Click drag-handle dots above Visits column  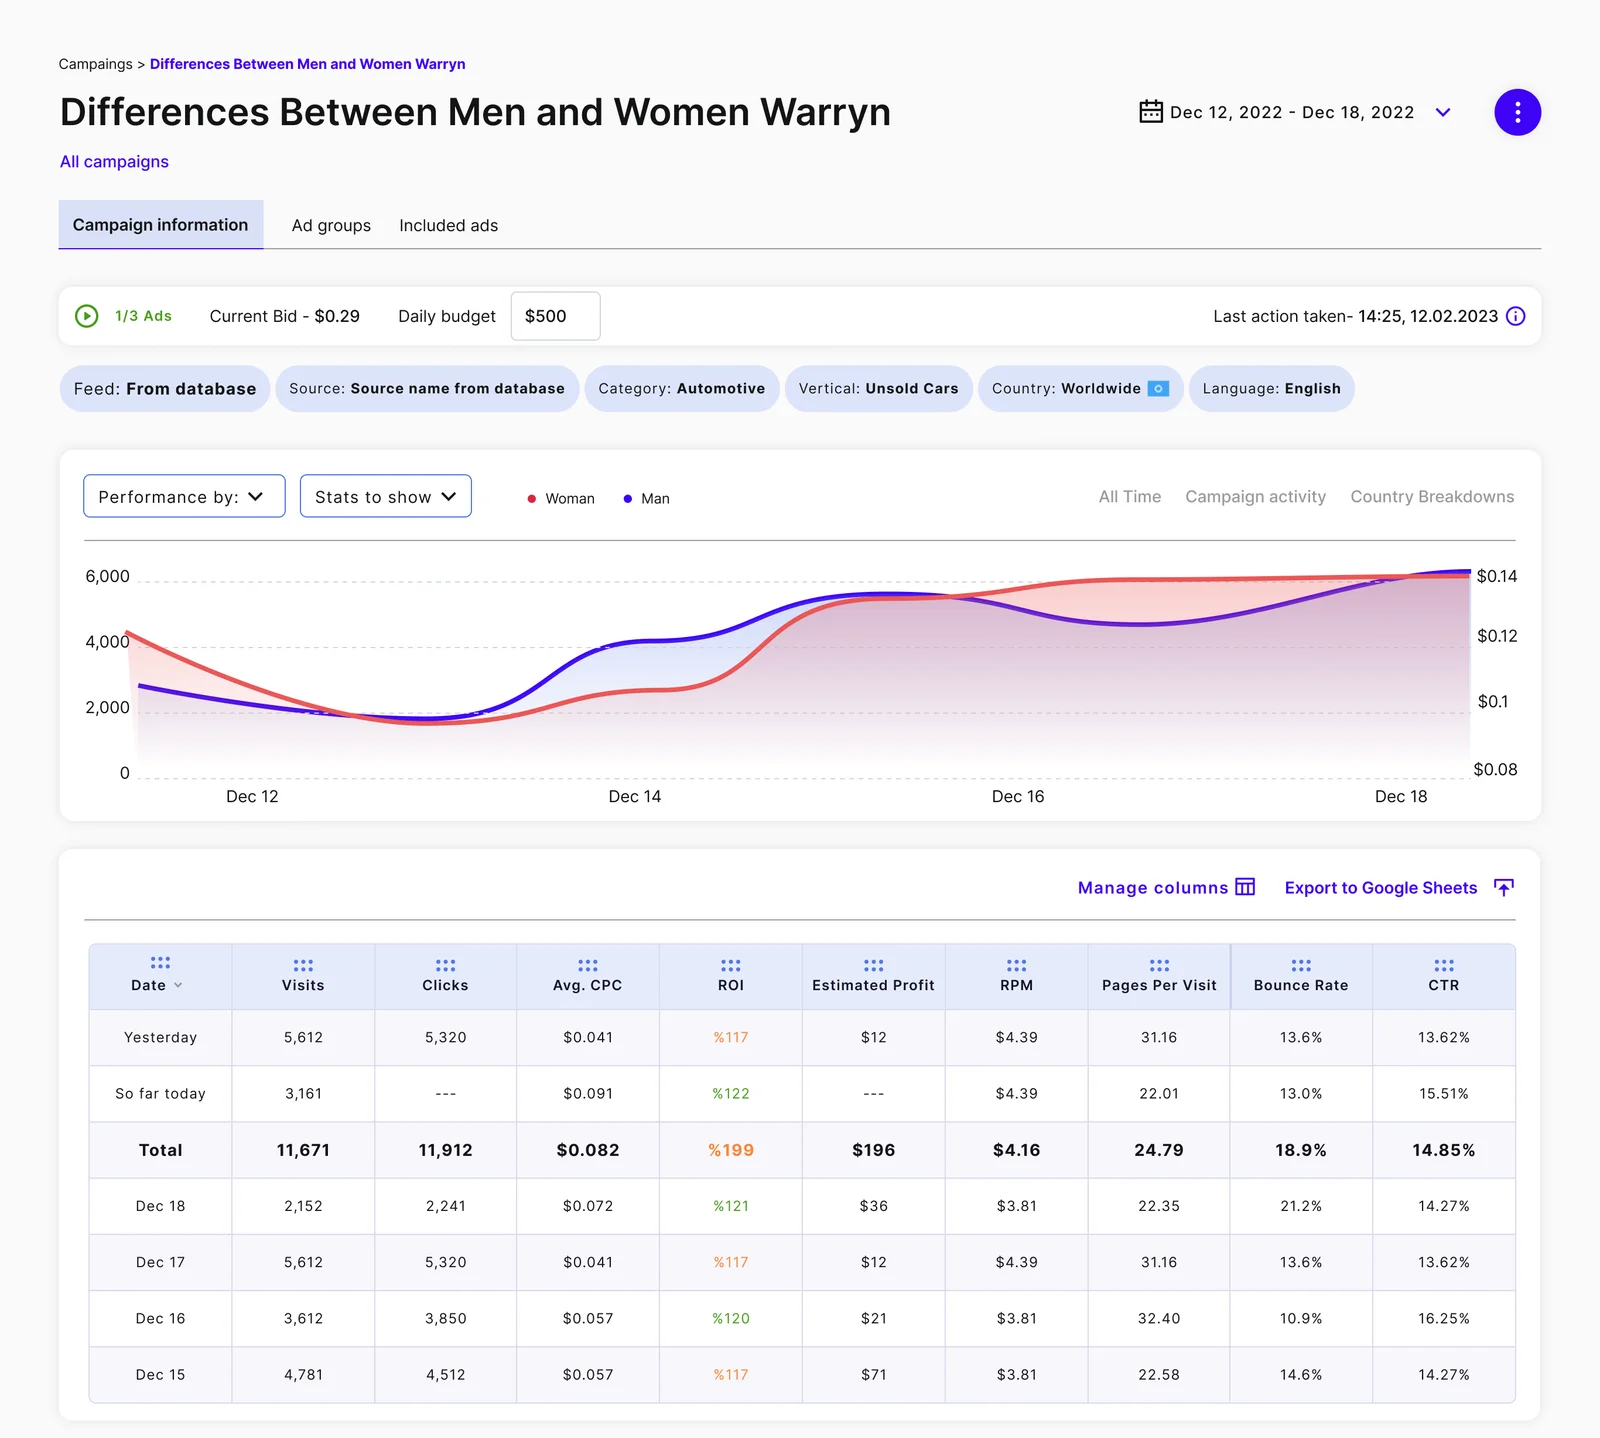(x=303, y=965)
